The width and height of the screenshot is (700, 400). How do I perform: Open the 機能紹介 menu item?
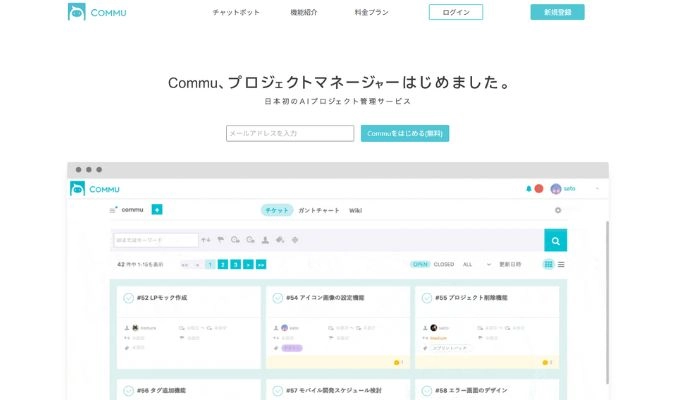(304, 12)
